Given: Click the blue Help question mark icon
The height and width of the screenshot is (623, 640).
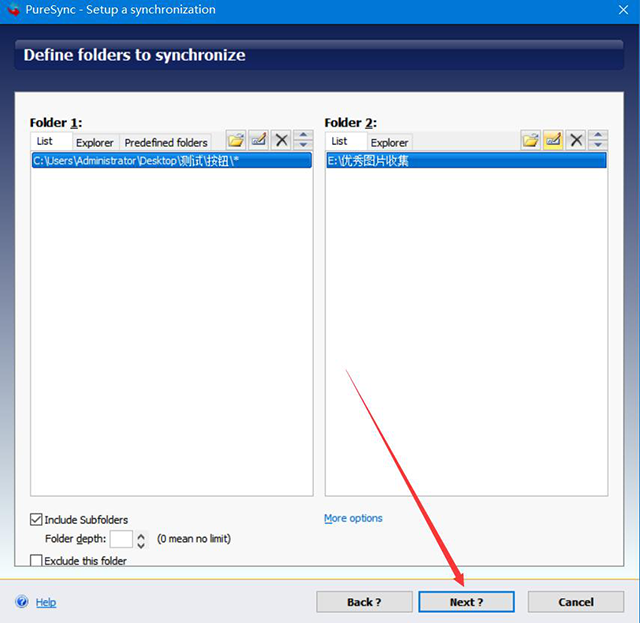Looking at the screenshot, I should (22, 601).
